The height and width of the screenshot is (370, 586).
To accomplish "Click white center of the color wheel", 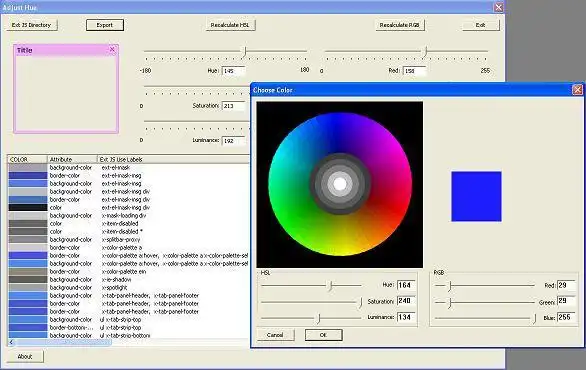I will pyautogui.click(x=340, y=184).
